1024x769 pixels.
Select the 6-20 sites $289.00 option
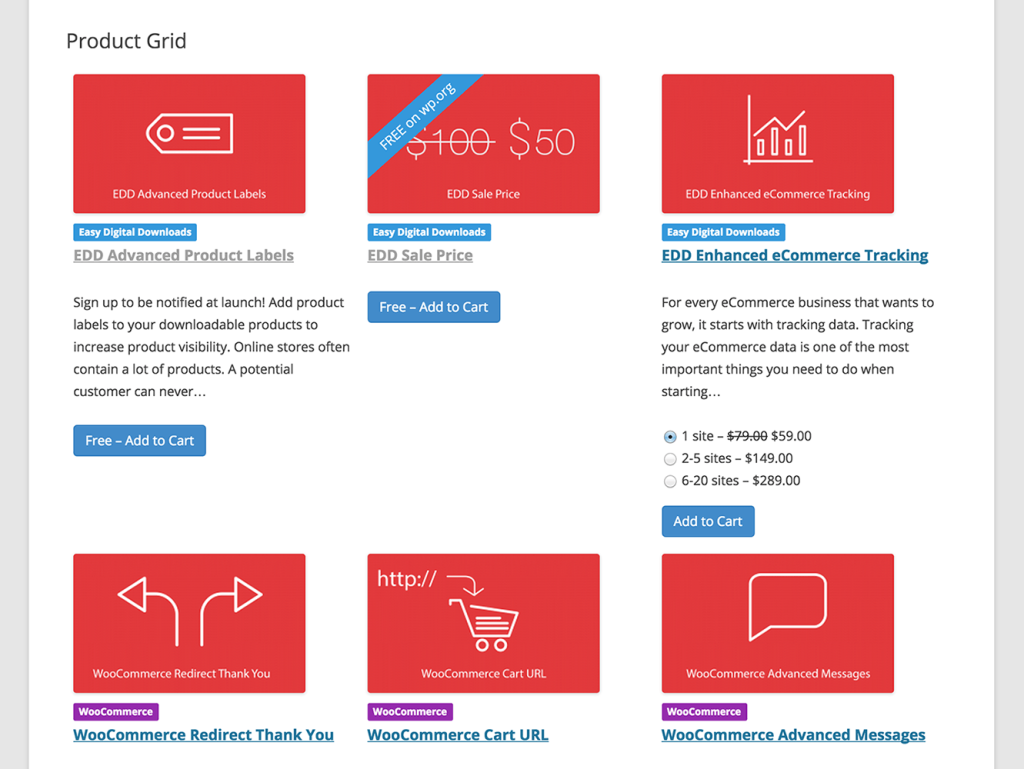tap(670, 481)
